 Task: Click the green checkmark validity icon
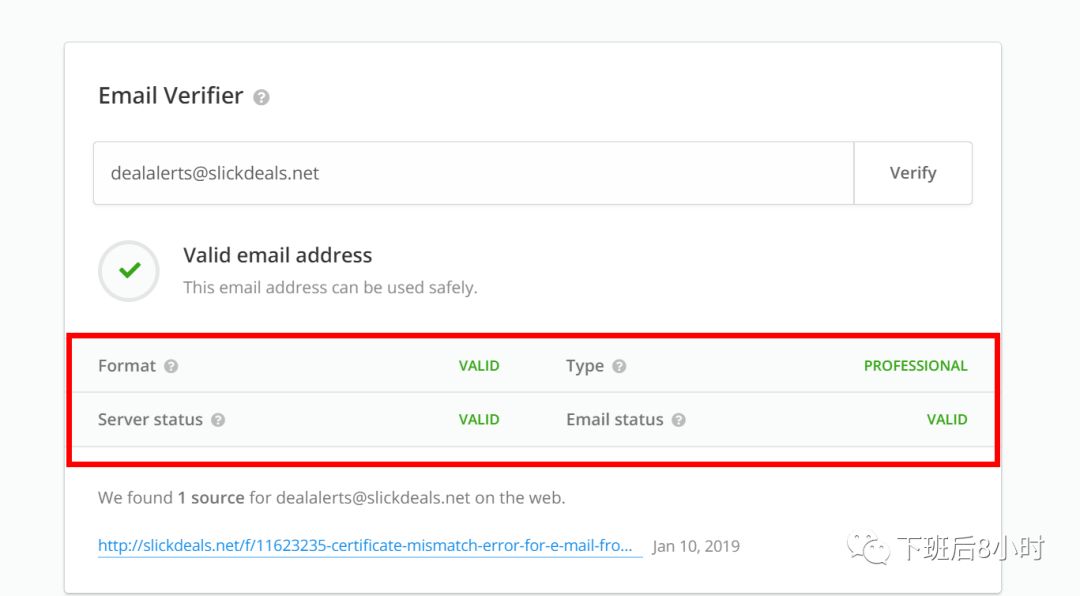129,271
